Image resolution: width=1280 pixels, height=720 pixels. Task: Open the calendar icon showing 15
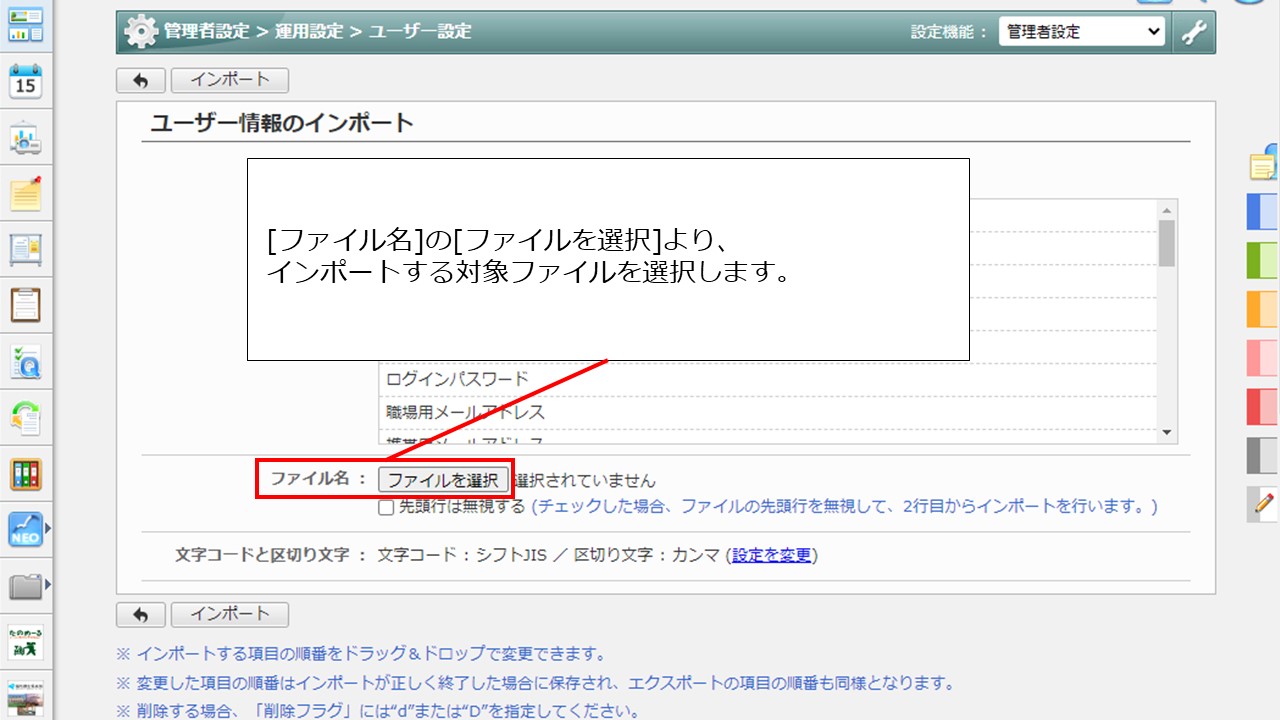pyautogui.click(x=26, y=82)
